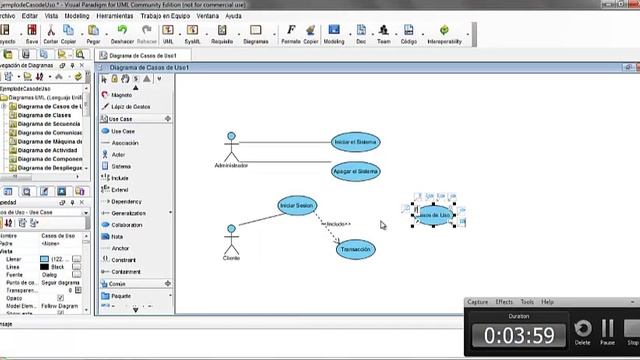Viewport: 640px width, 360px height.
Task: Select Diagrama de Secuencia in tree
Action: 49,124
